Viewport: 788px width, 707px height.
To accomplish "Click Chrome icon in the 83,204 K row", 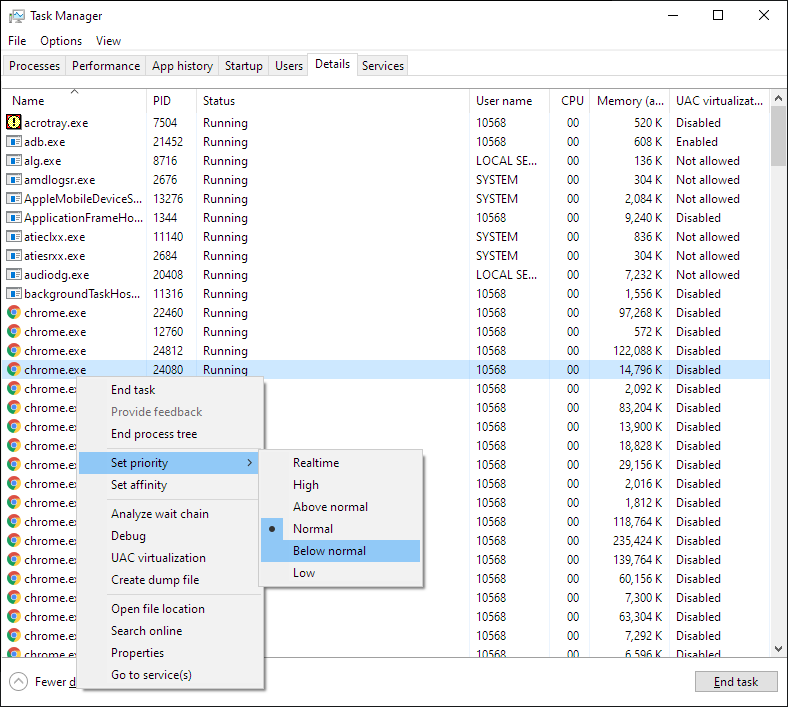I will tap(14, 408).
